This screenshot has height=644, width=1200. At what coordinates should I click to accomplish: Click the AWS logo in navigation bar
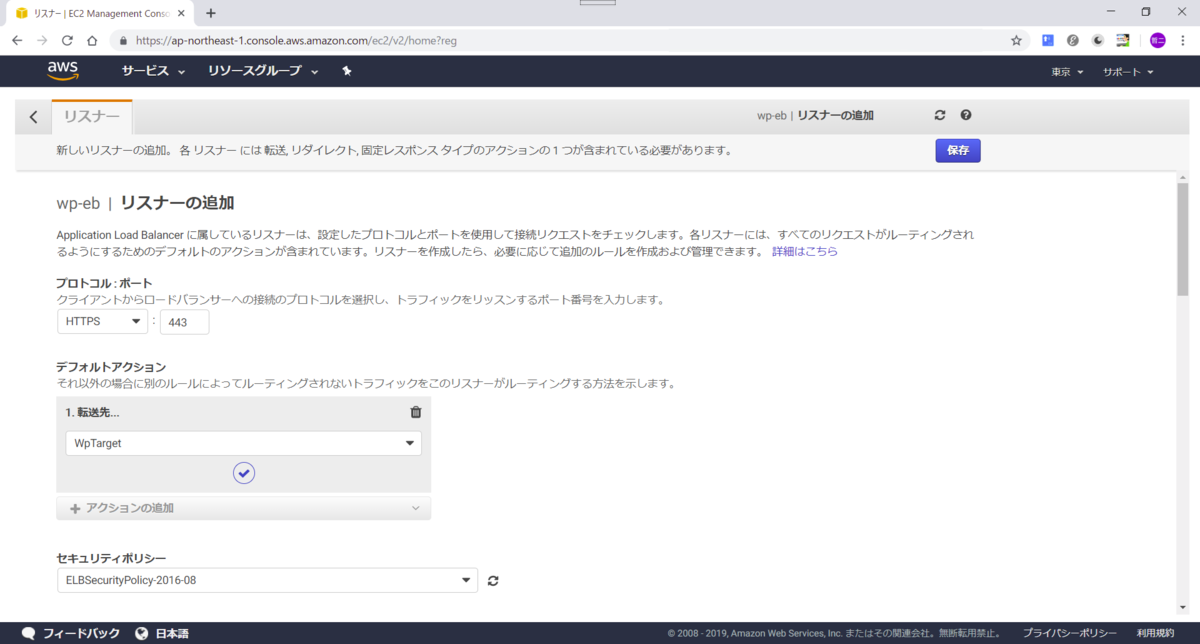coord(63,70)
